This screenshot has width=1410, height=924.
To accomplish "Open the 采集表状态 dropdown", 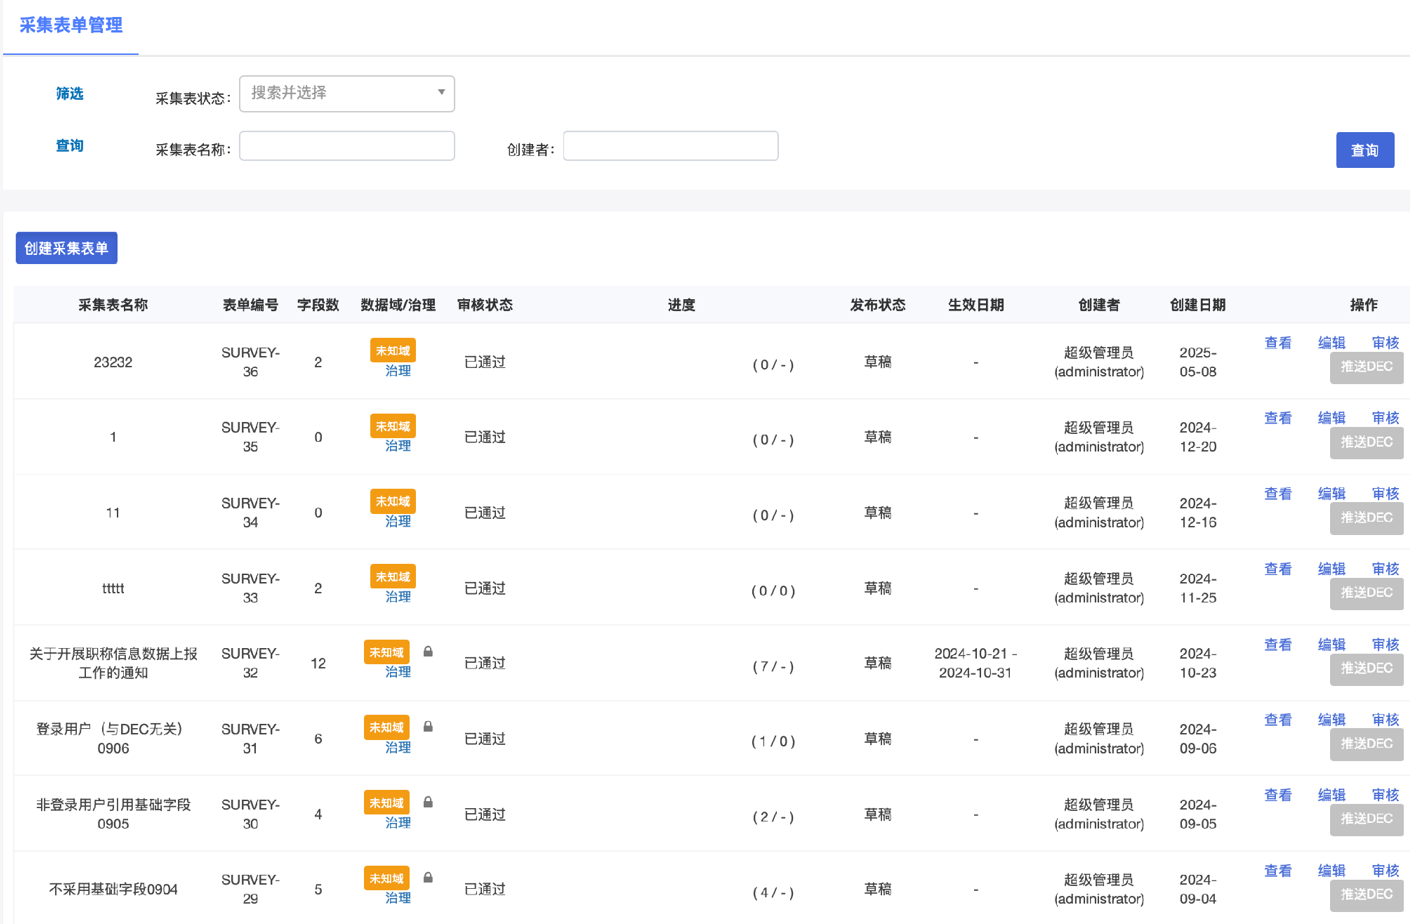I will coord(347,93).
